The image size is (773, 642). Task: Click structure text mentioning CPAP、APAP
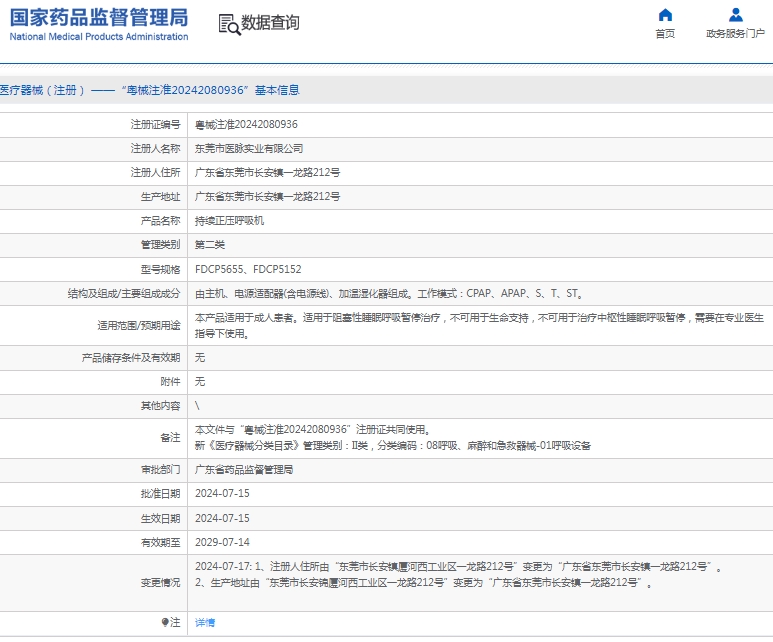[389, 293]
